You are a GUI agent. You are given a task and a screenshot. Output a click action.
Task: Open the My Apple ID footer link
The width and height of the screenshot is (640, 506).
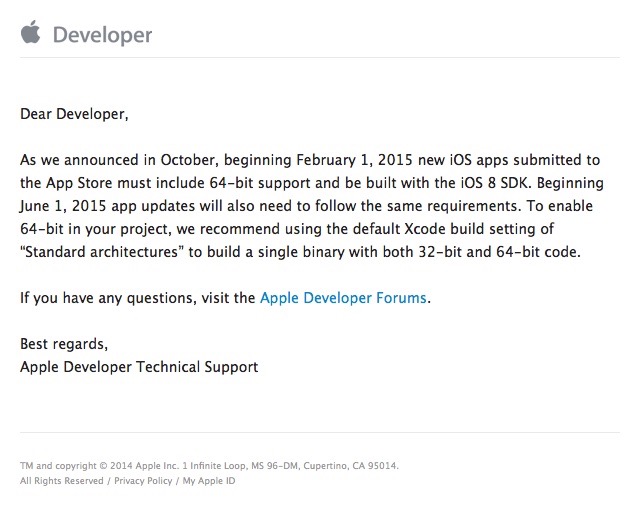pos(209,481)
